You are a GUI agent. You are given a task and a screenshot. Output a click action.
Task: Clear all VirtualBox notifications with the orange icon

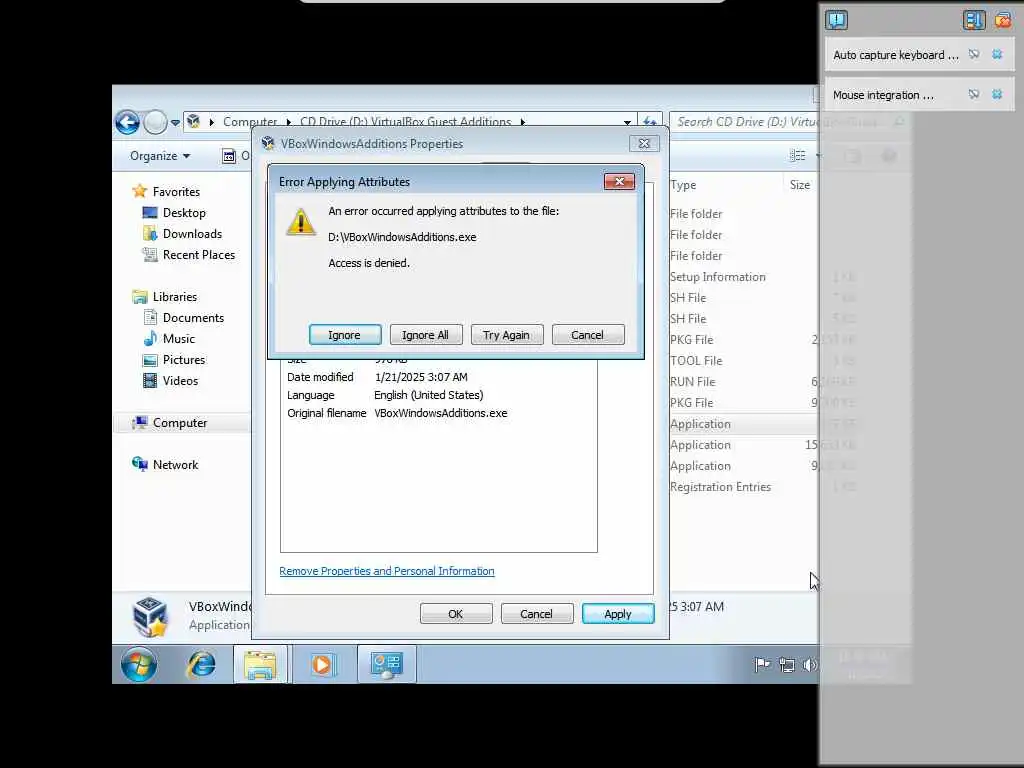tap(1003, 20)
